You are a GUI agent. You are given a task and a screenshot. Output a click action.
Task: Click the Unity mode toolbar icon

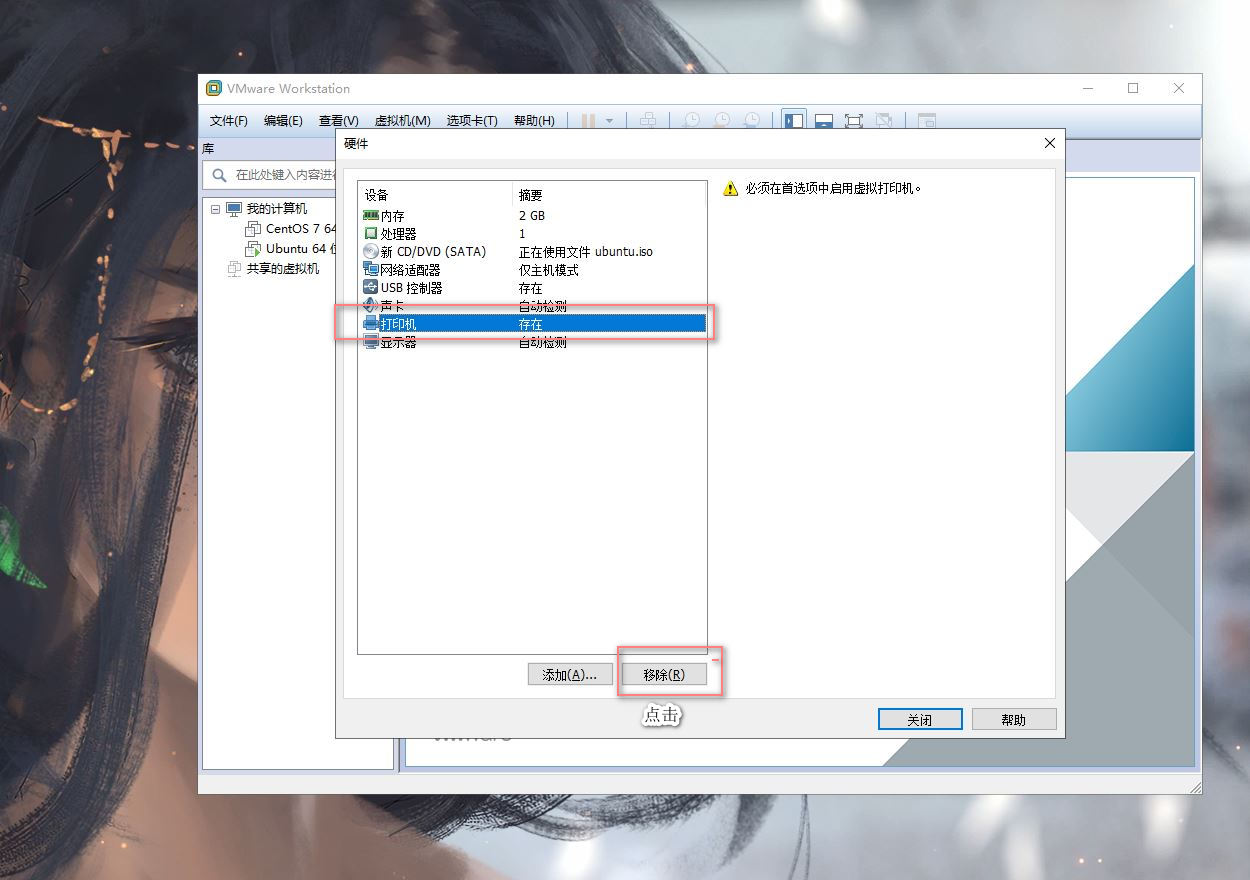click(x=884, y=121)
